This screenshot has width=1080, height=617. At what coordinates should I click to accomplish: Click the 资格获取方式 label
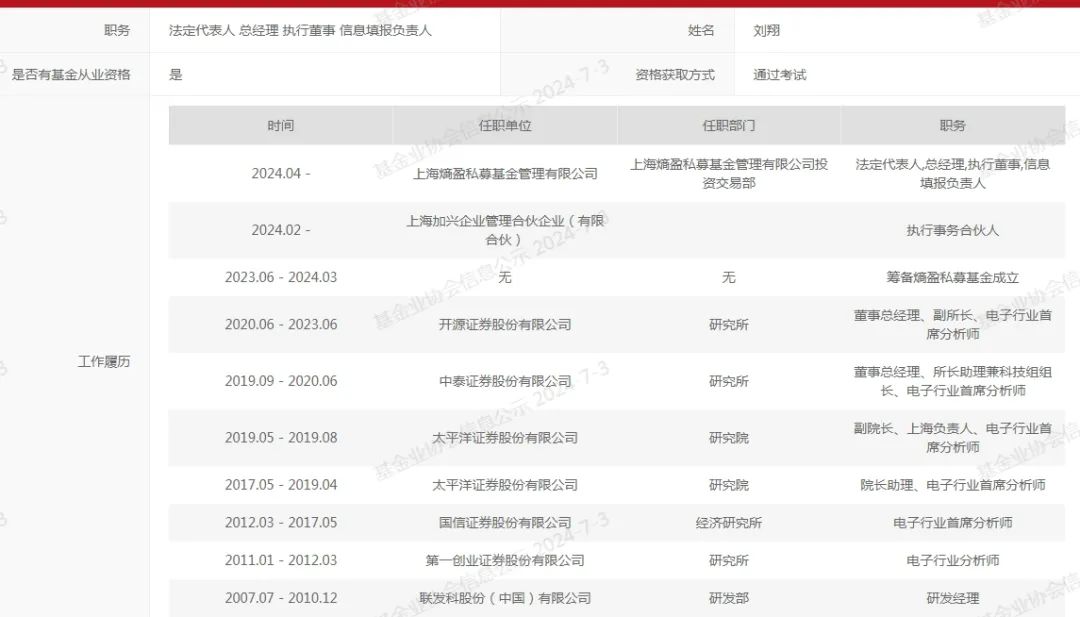coord(675,74)
